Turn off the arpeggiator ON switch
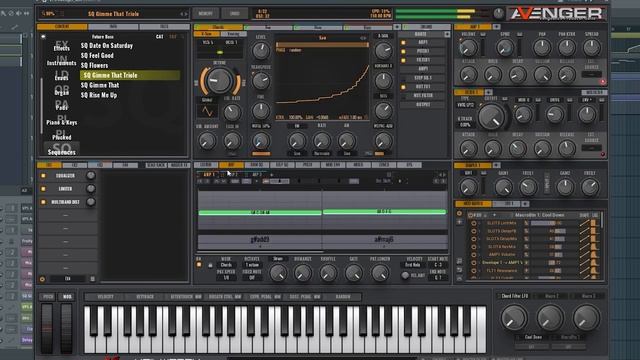This screenshot has width=640, height=360. point(199,265)
